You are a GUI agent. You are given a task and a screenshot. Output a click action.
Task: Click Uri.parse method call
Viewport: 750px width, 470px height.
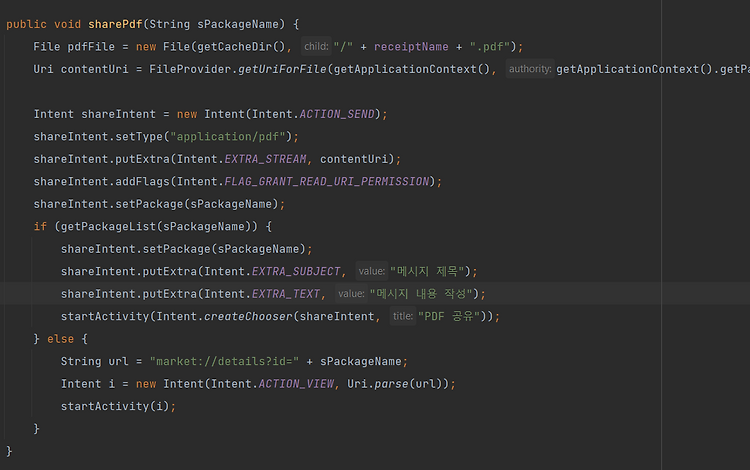pos(398,384)
